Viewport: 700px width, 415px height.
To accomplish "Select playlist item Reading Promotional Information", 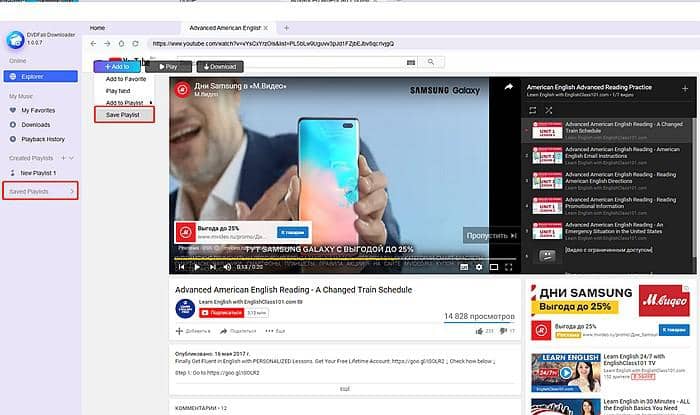I will click(607, 206).
